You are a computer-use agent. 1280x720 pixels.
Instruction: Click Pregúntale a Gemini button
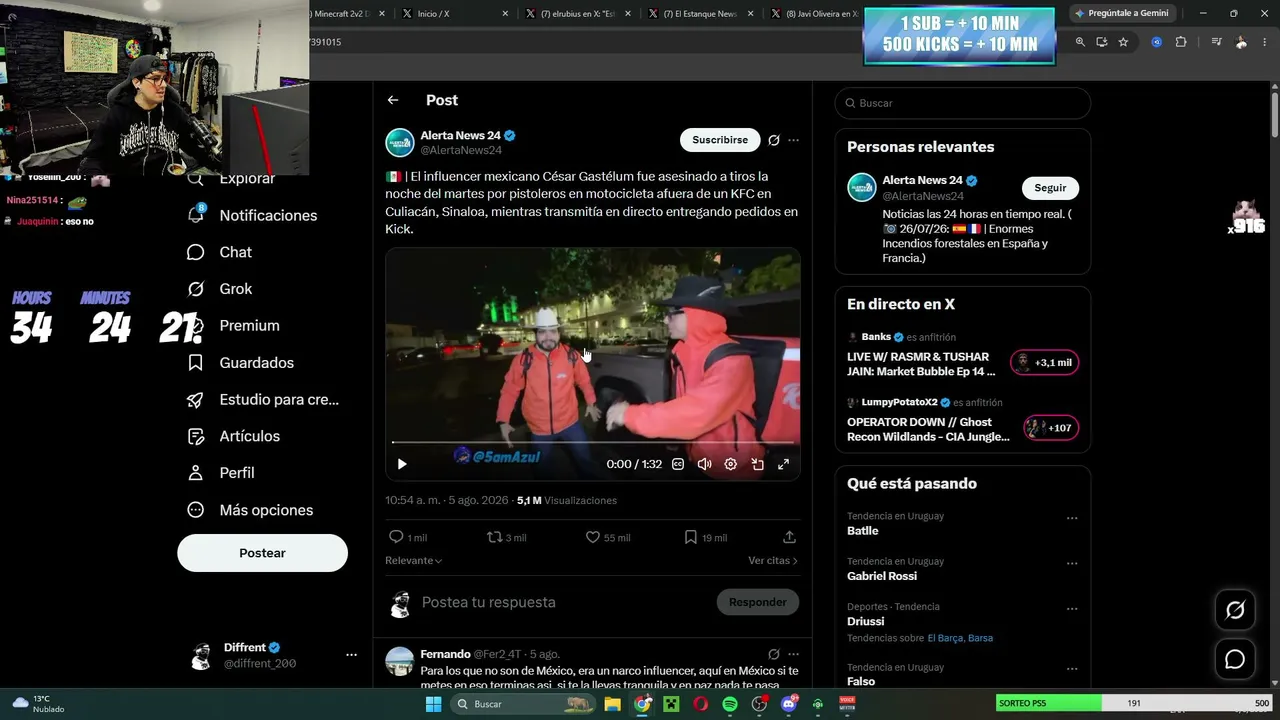pos(1121,13)
